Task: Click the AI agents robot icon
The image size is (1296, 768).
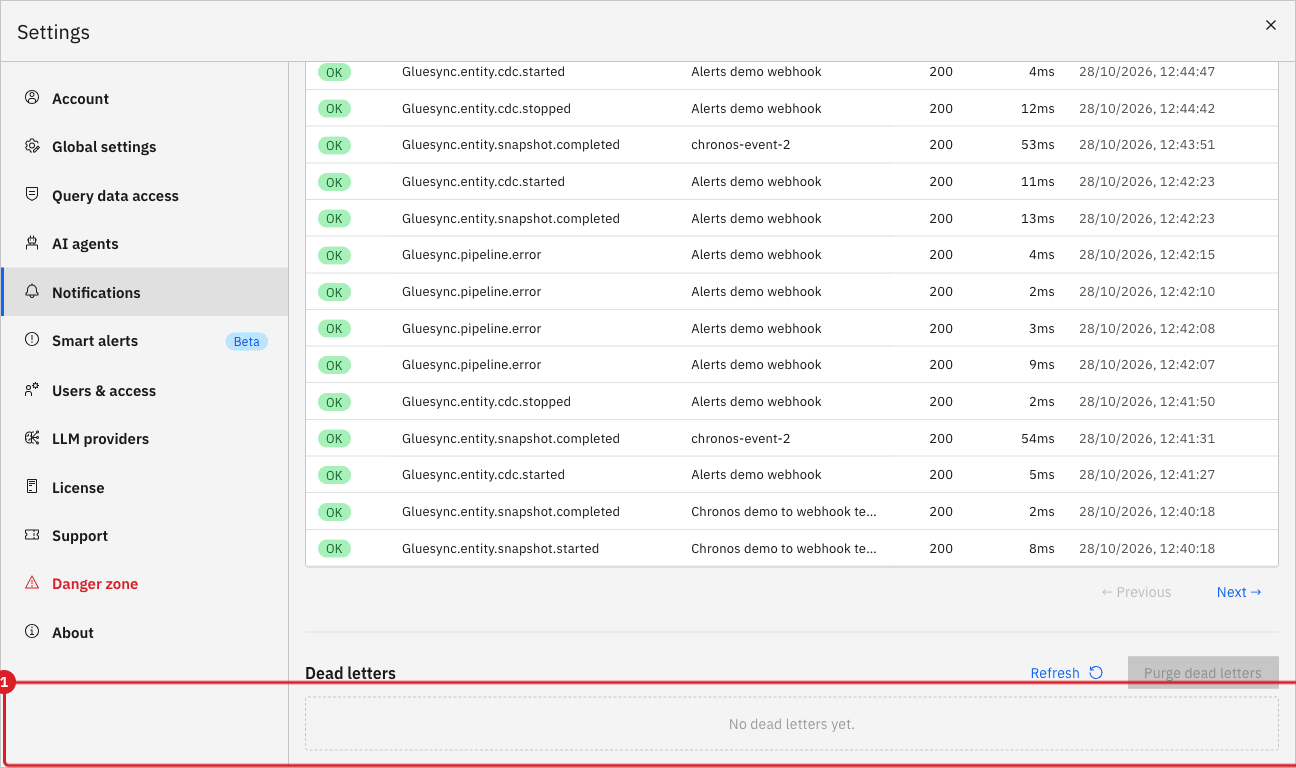Action: (x=32, y=243)
